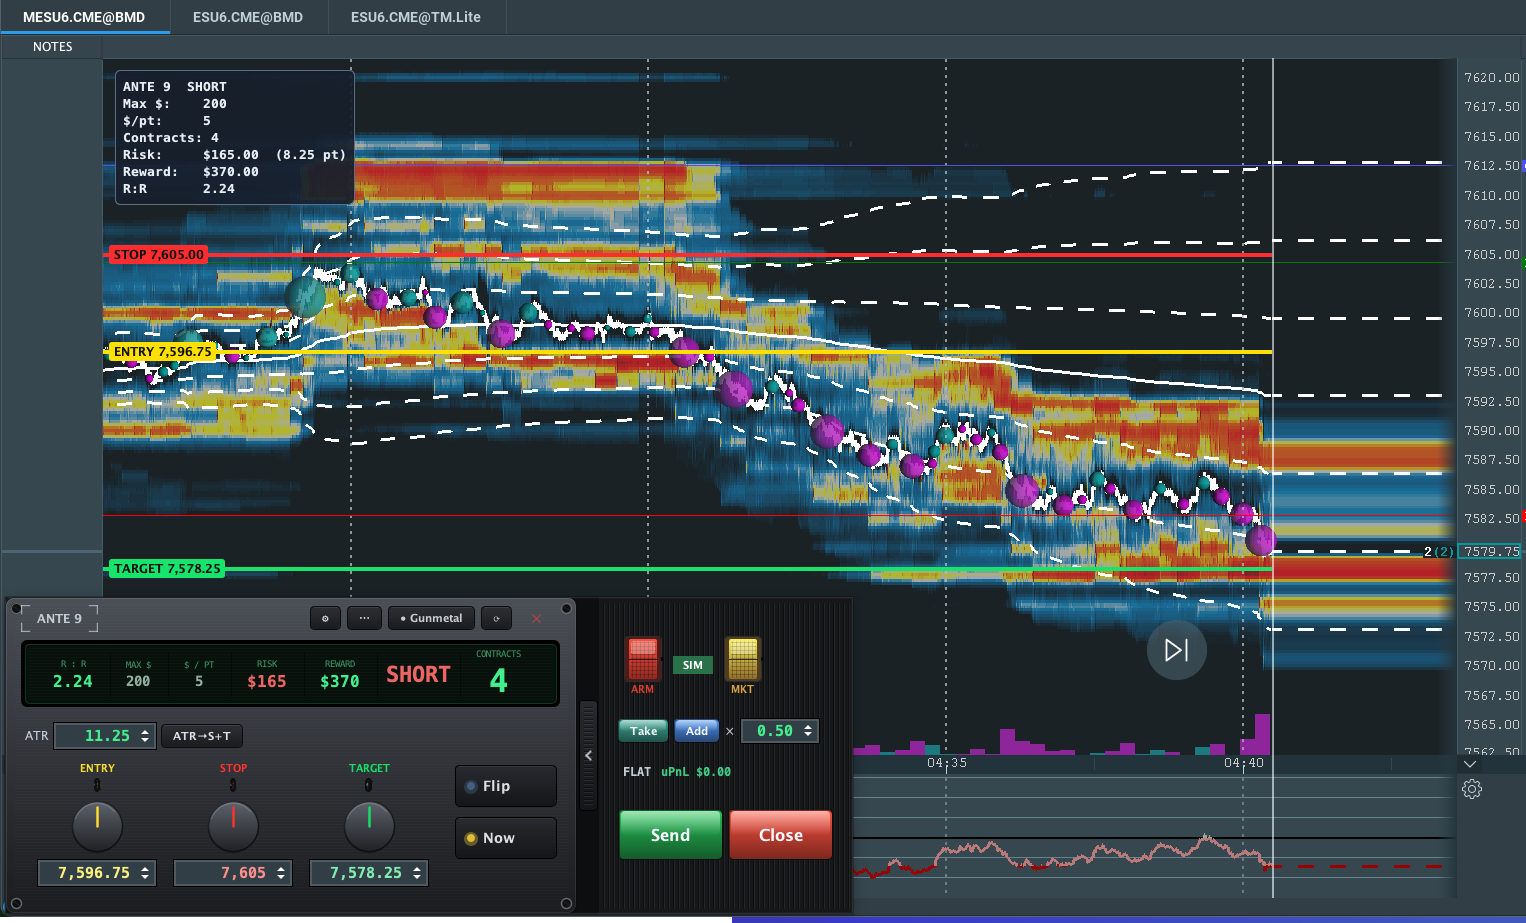The height and width of the screenshot is (923, 1526).
Task: Click the refresh icon beside Gunmetal
Action: tap(496, 618)
